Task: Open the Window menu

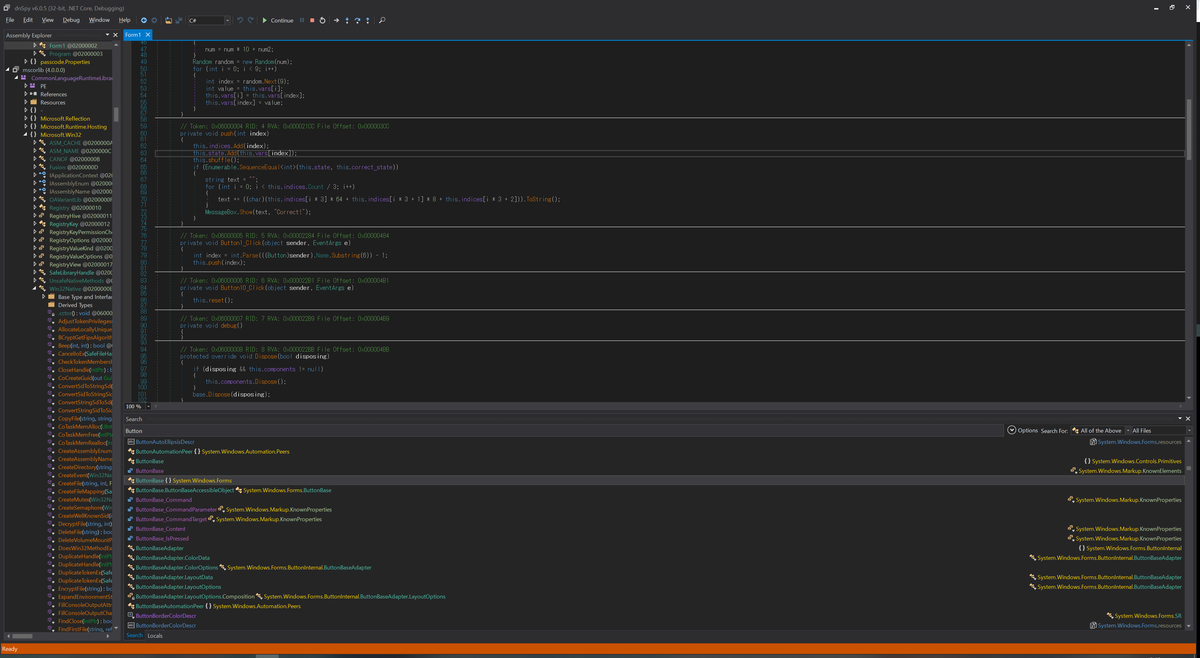Action: point(99,20)
